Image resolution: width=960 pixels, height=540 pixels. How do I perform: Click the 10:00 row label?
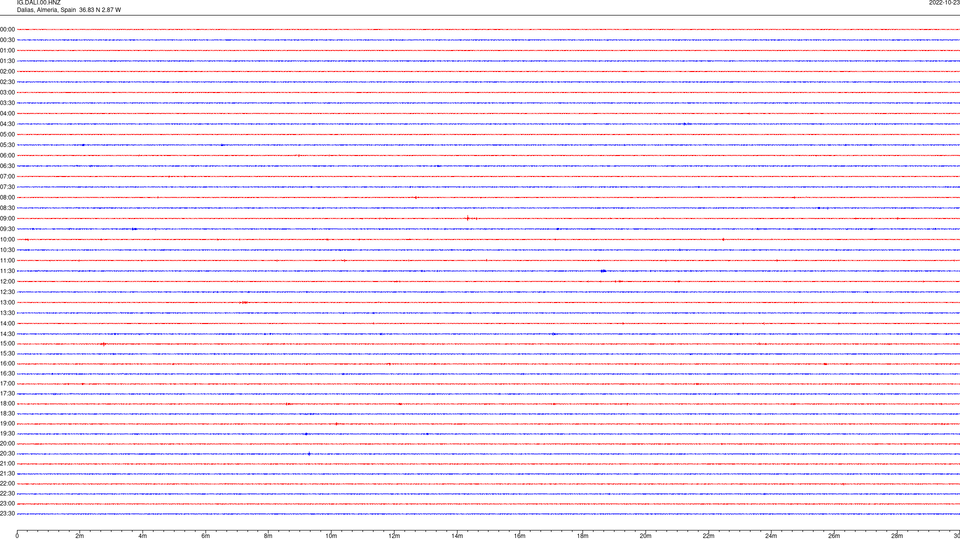point(7,239)
